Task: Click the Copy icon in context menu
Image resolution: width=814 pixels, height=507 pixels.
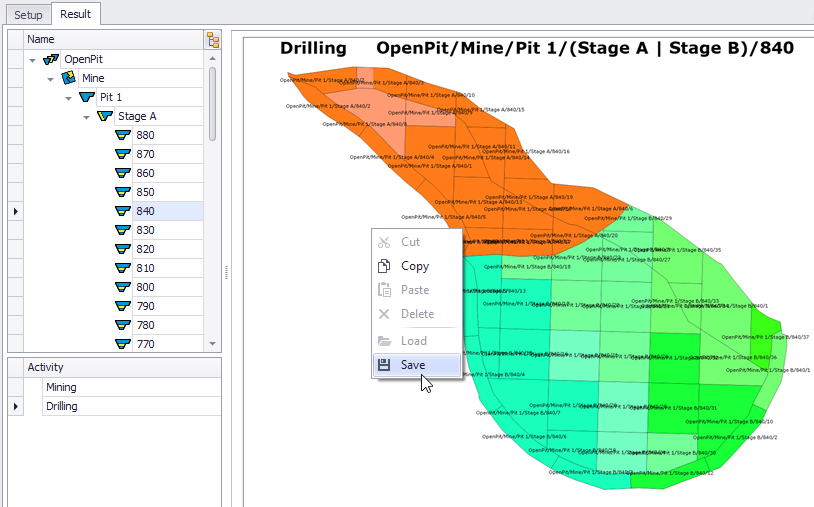Action: (x=383, y=266)
